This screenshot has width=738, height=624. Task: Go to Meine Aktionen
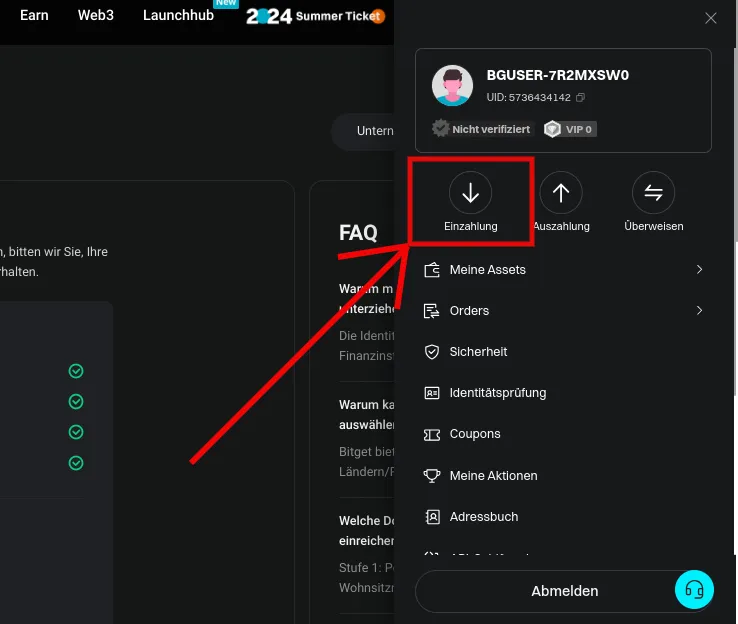(493, 476)
